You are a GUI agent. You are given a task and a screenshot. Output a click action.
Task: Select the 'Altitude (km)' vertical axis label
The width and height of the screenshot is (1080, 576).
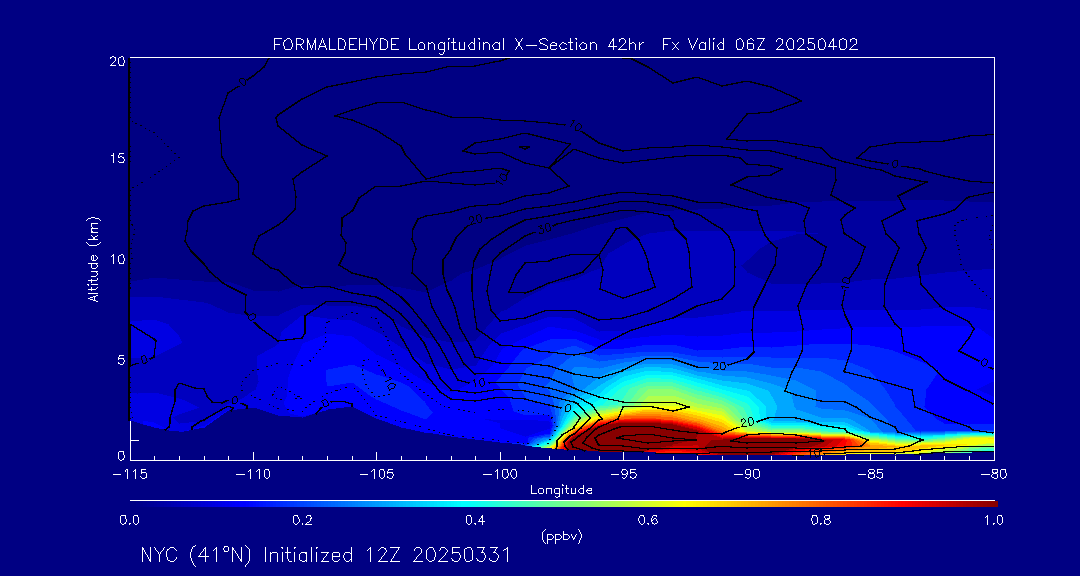click(94, 259)
